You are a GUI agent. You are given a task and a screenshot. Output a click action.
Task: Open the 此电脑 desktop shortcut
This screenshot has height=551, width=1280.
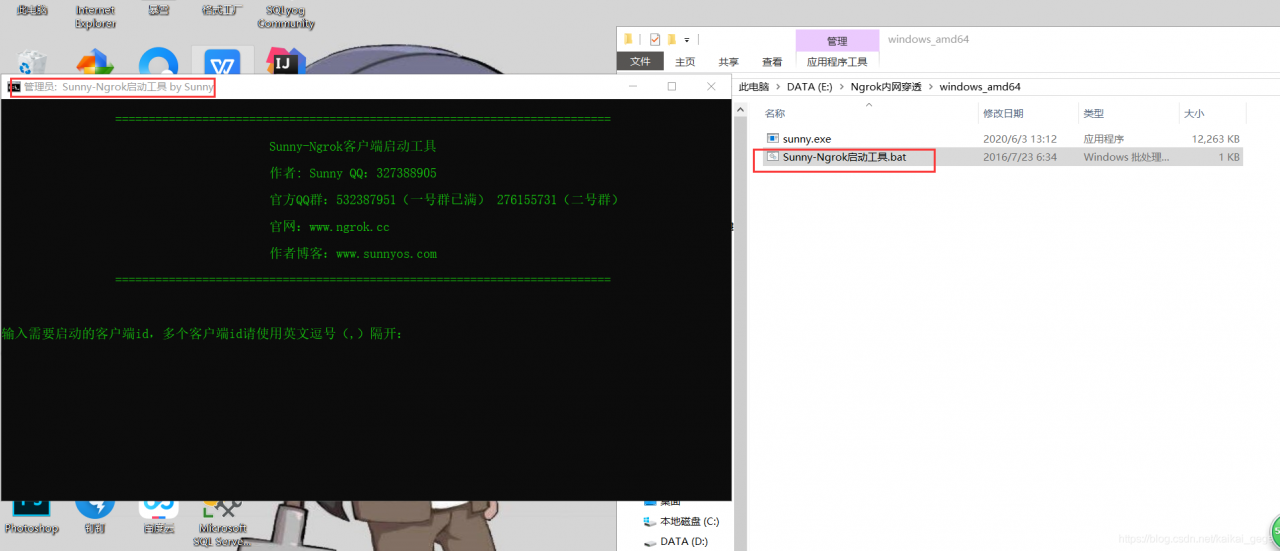pos(32,10)
